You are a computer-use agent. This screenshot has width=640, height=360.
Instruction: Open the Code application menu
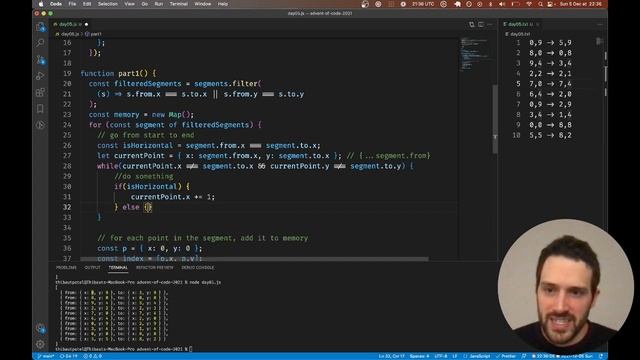[56, 4]
